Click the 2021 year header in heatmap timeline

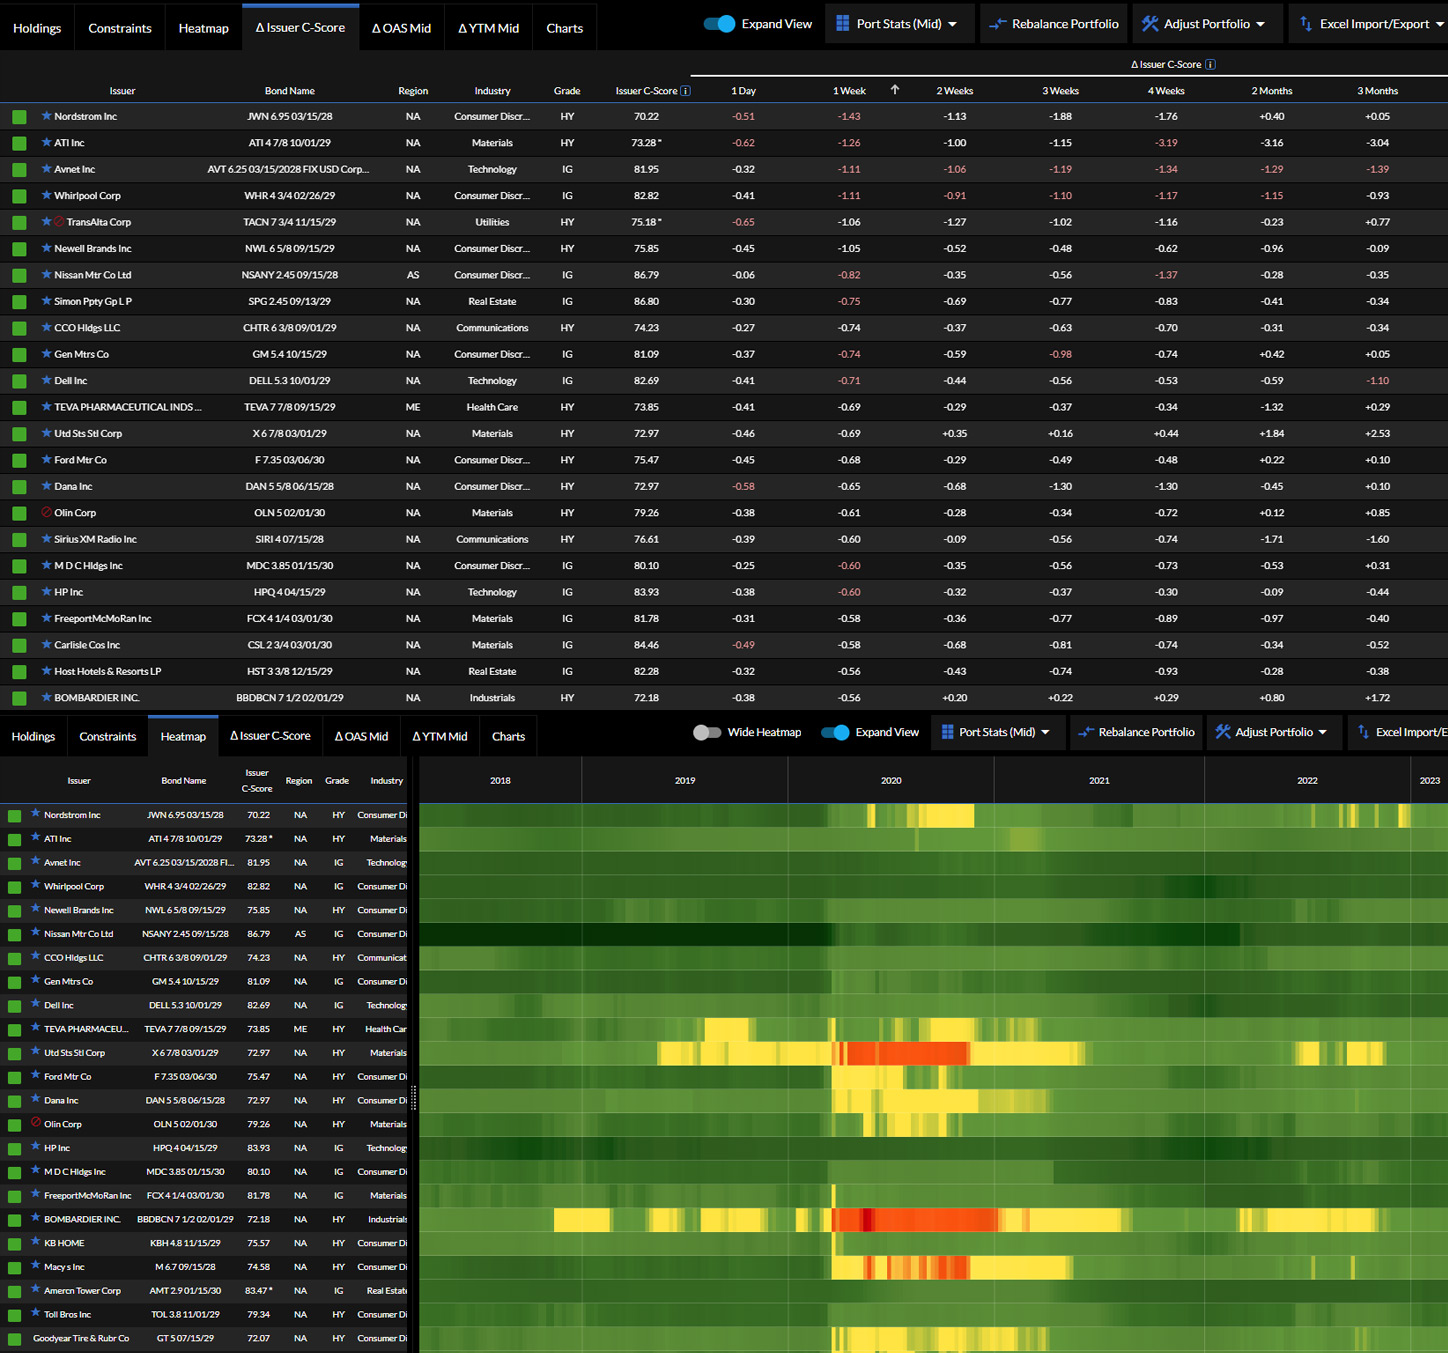tap(1099, 780)
